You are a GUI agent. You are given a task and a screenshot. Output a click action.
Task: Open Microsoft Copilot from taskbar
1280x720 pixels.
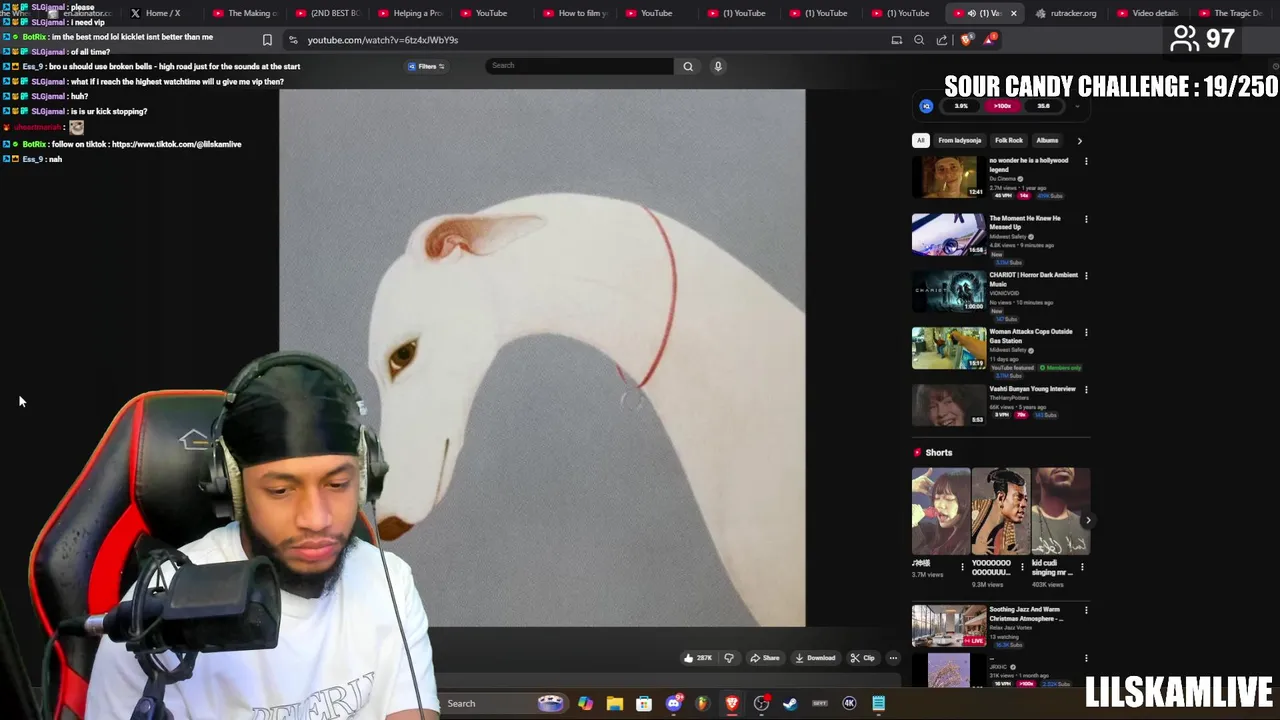click(x=585, y=703)
